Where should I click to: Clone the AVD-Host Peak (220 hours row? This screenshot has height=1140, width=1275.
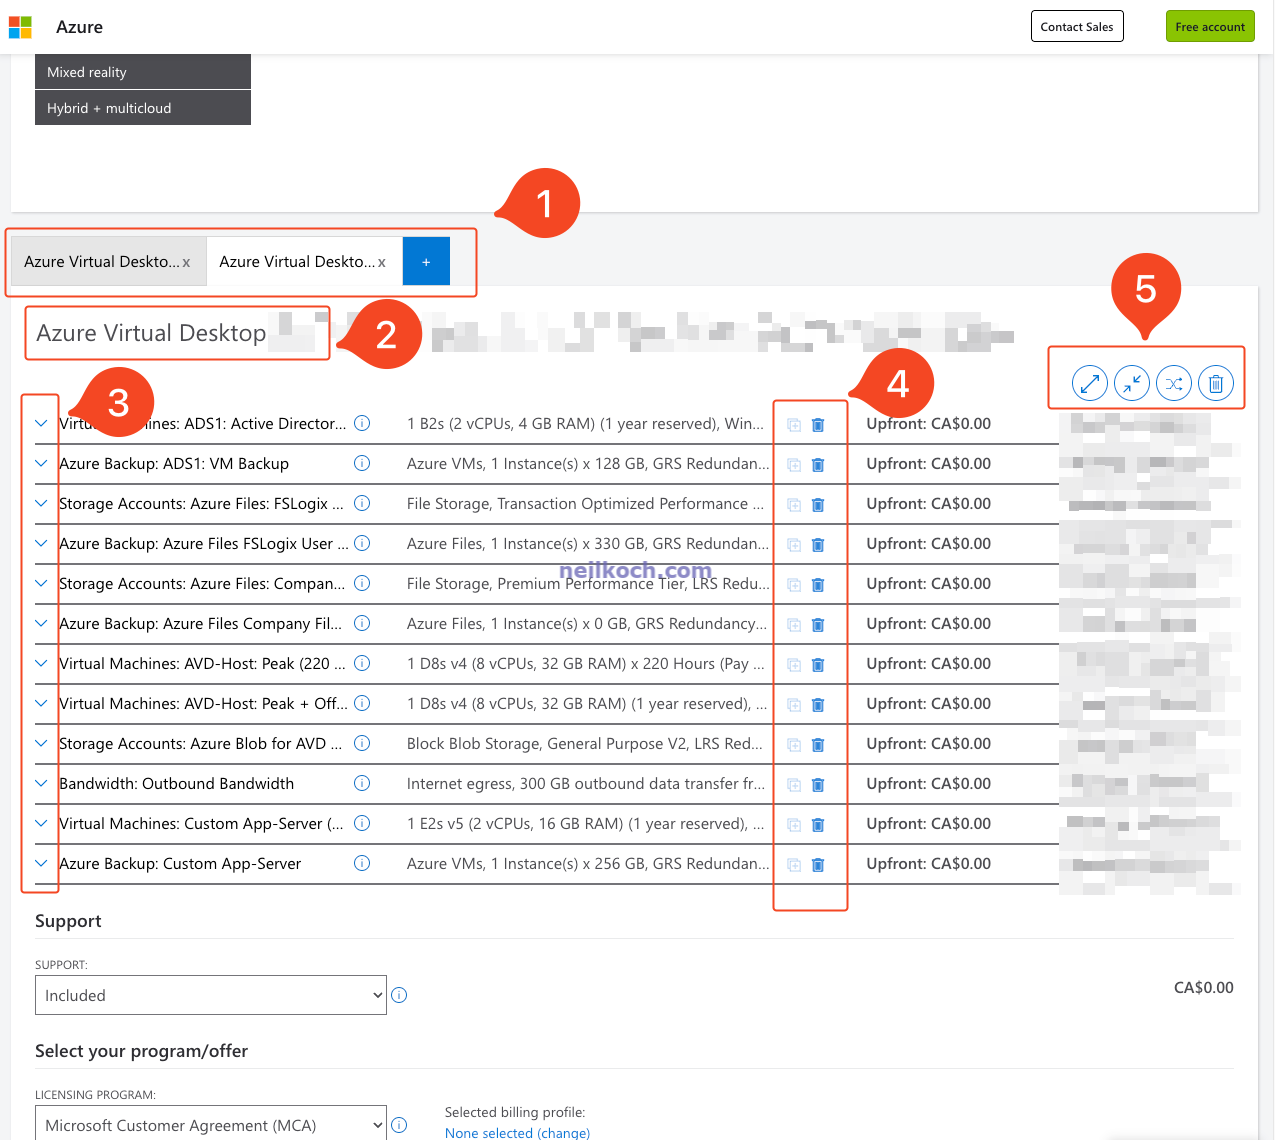tap(794, 665)
